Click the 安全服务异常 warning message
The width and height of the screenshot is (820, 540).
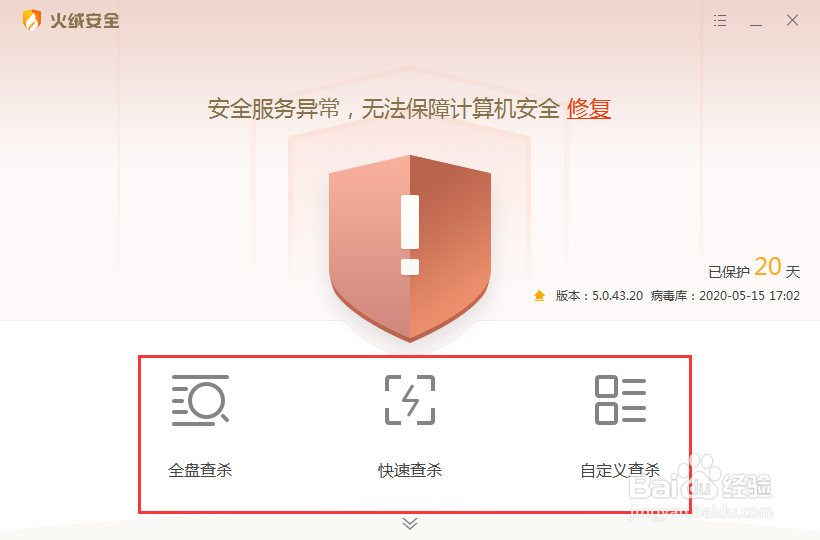pos(384,109)
